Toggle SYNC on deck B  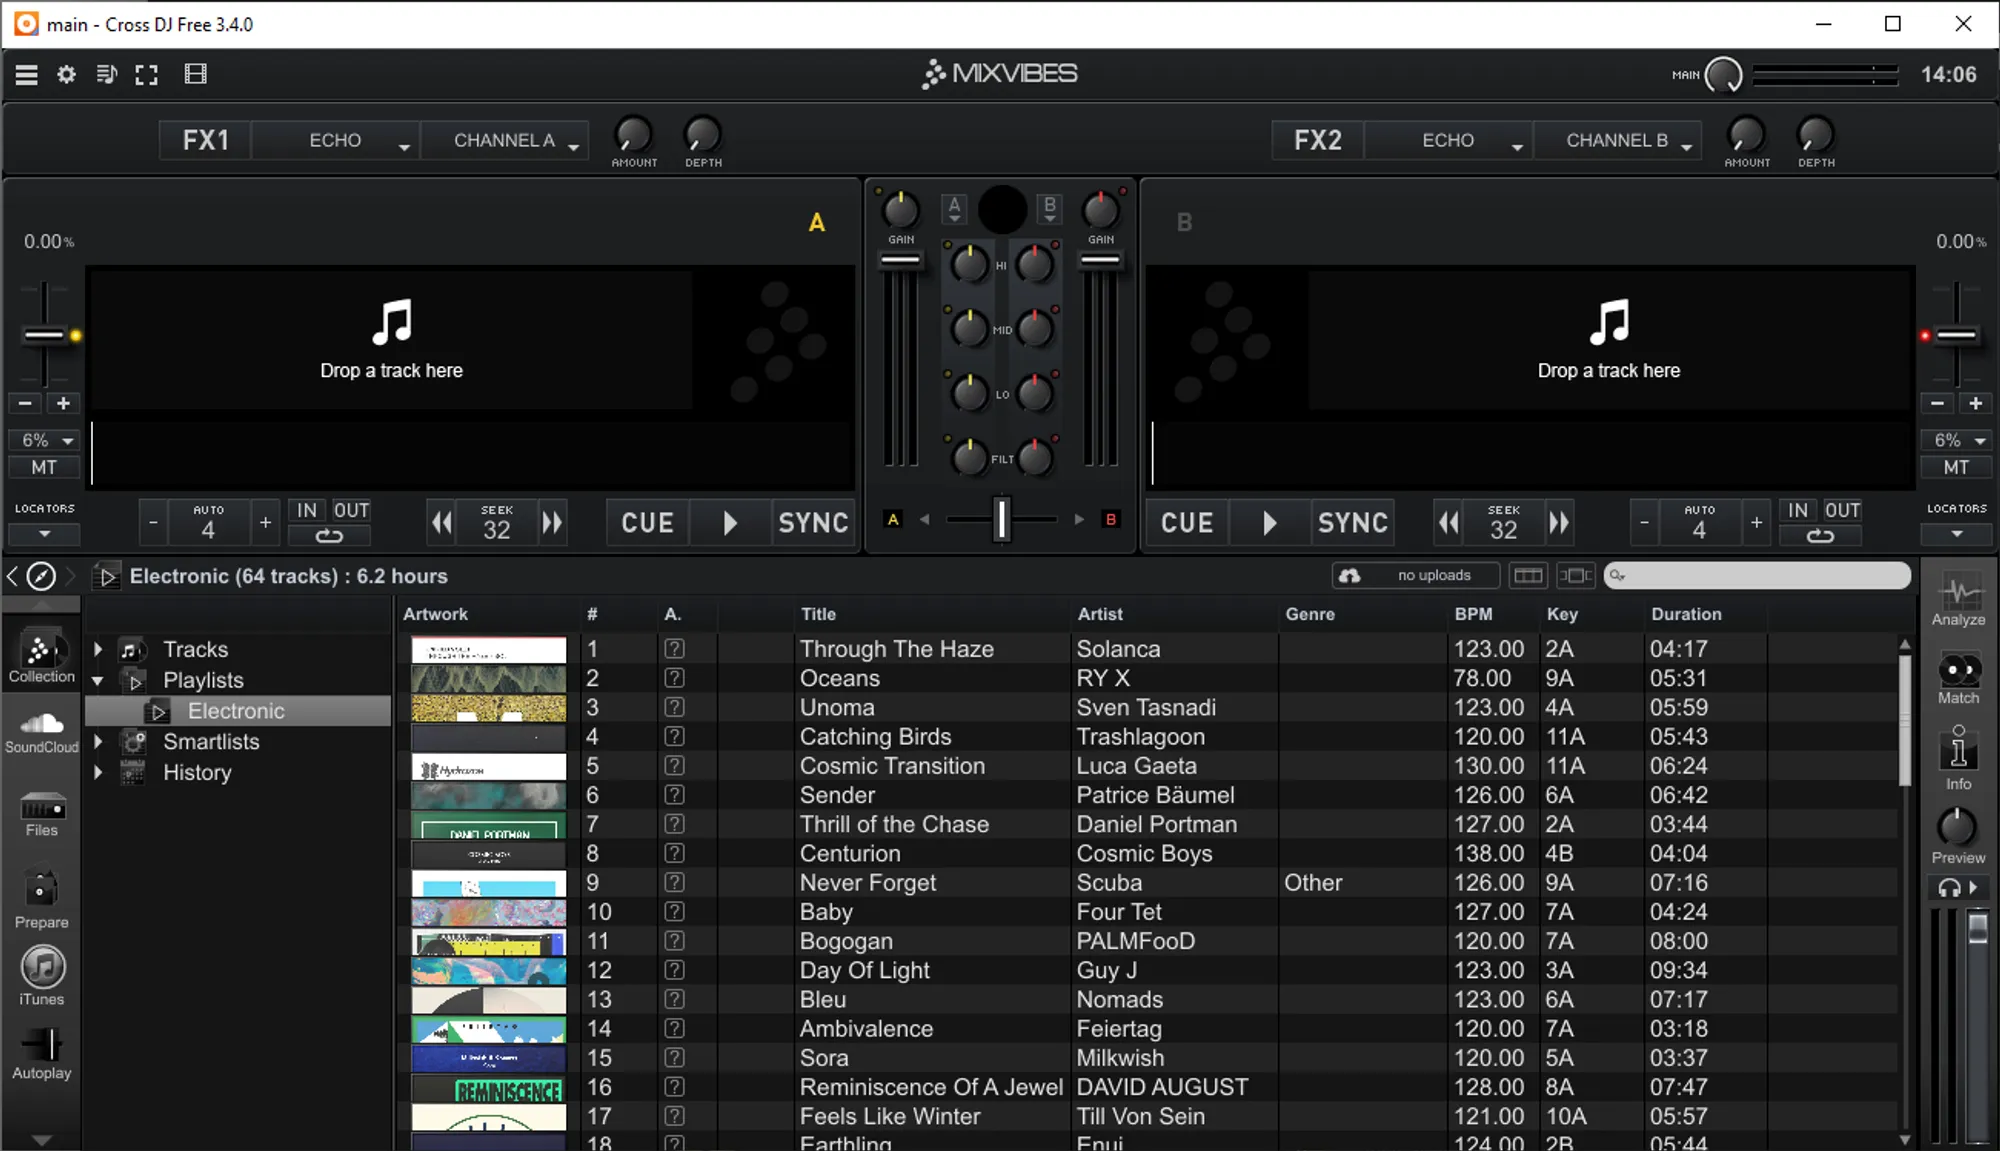(x=1352, y=523)
